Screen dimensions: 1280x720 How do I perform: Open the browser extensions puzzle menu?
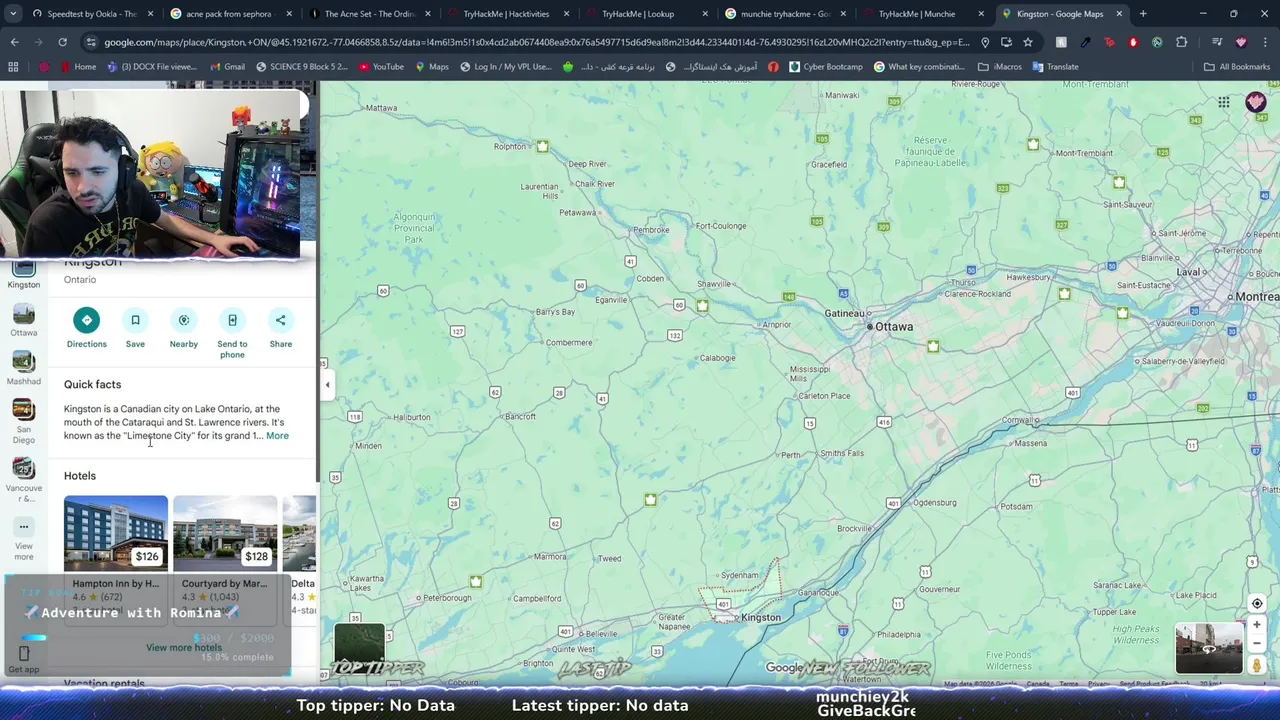1181,42
